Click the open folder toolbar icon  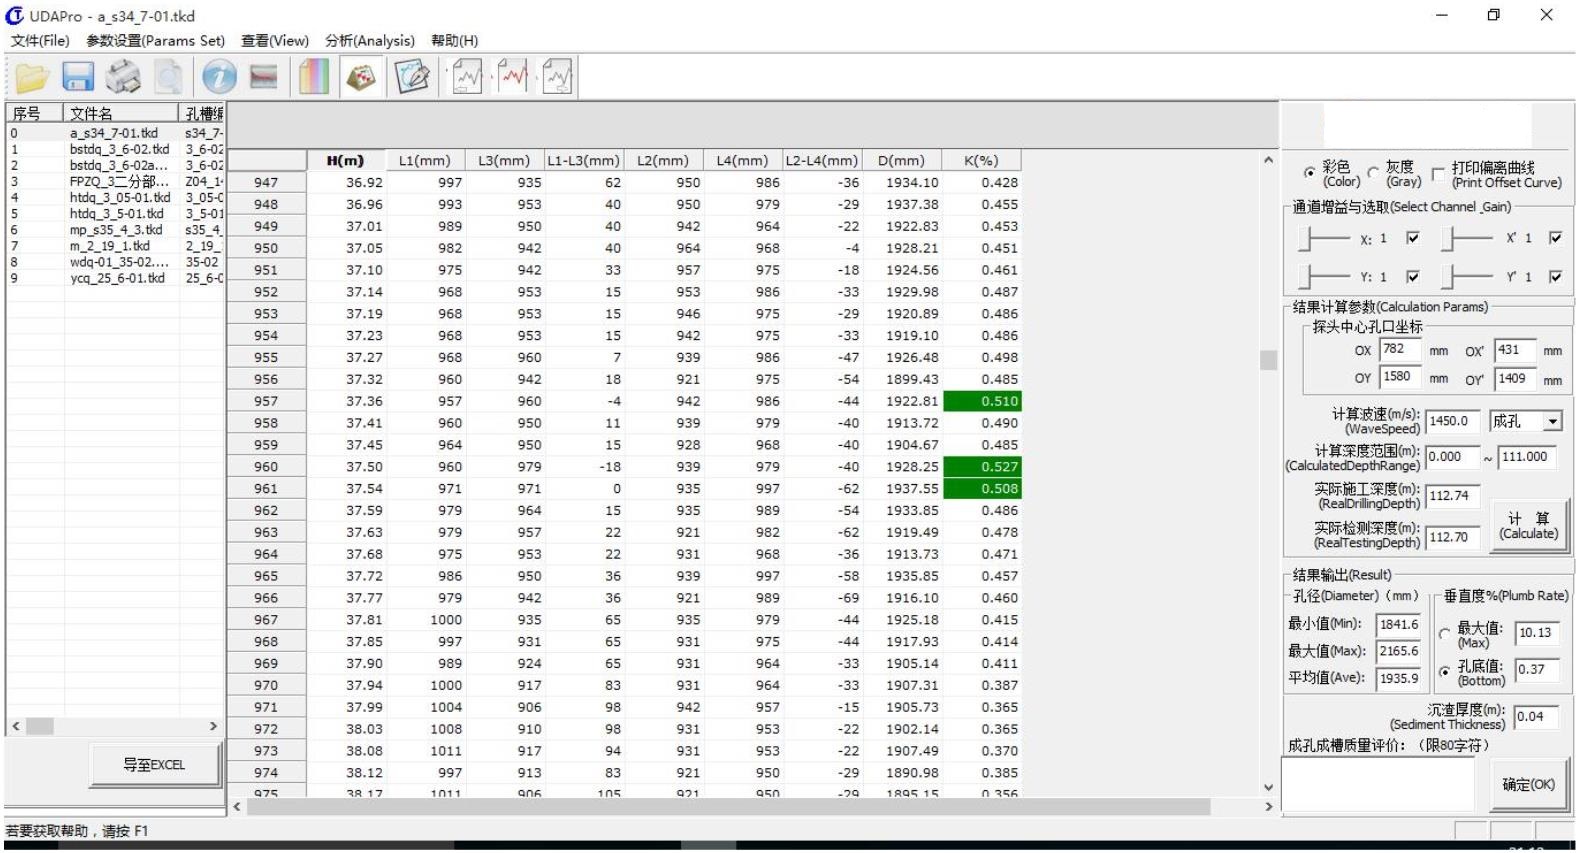coord(32,77)
